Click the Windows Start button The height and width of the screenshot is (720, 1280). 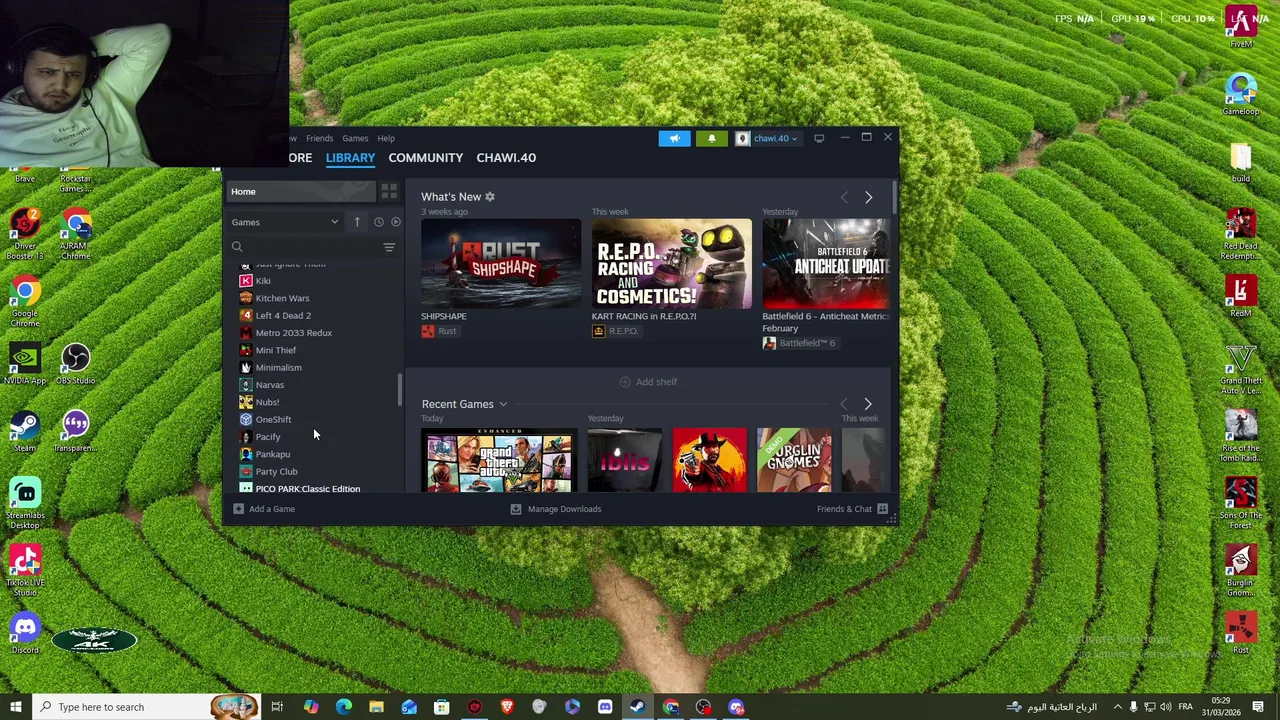15,707
